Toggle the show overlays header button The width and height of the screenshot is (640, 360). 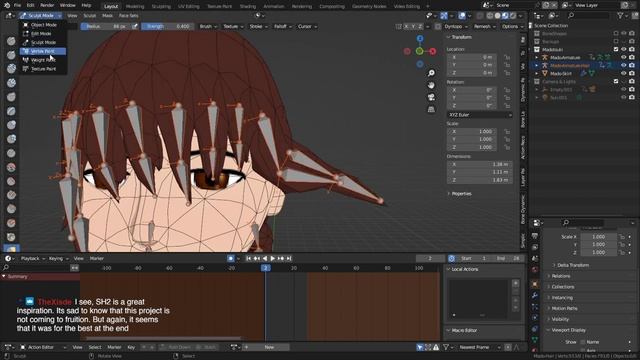click(462, 16)
